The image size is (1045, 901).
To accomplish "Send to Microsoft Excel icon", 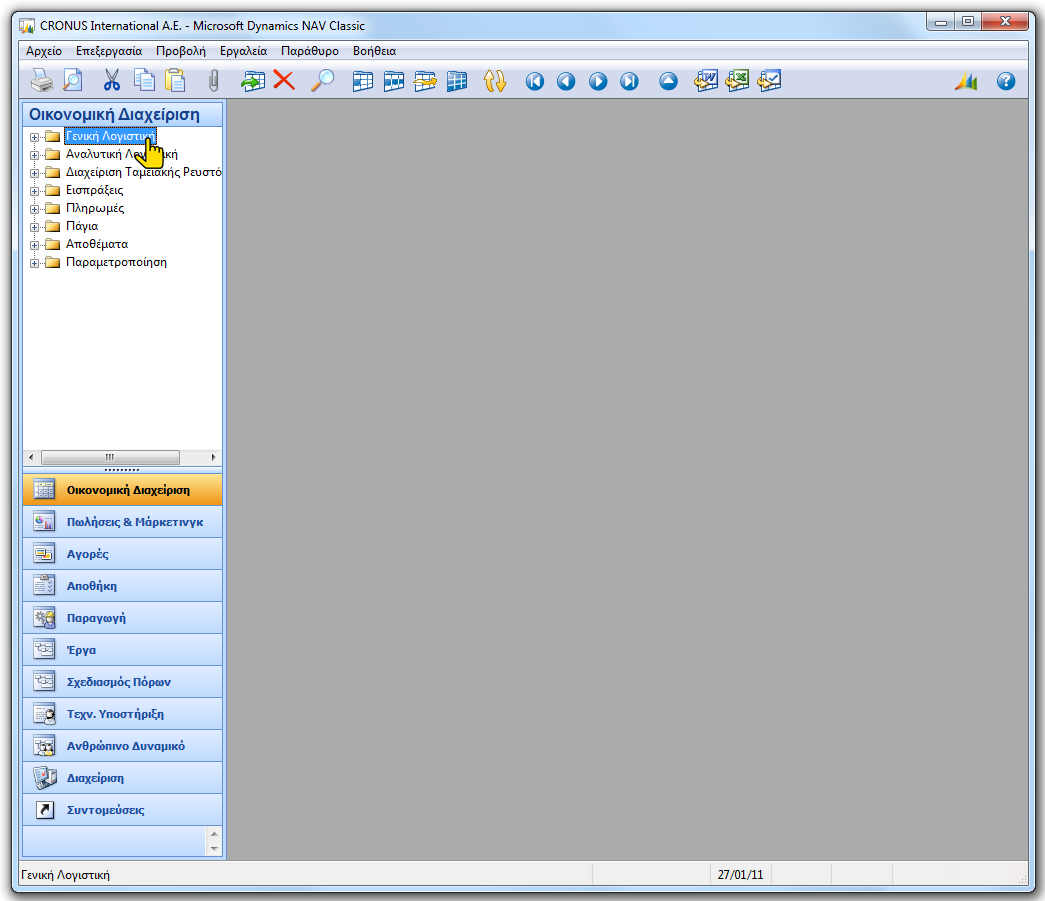I will point(738,81).
